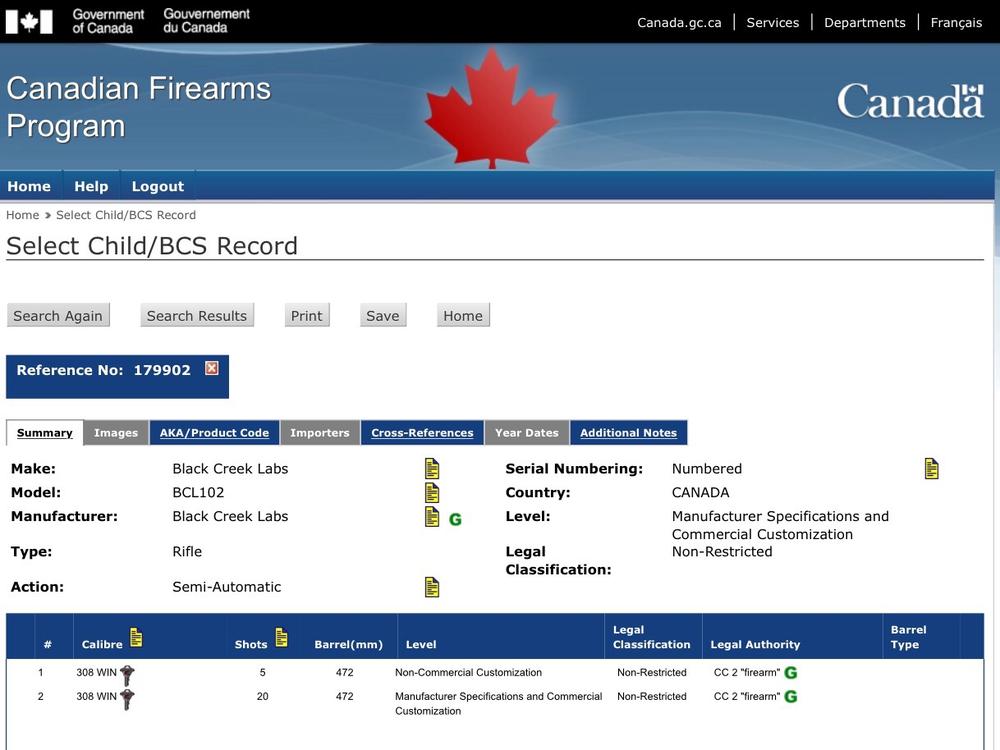Viewport: 1000px width, 750px height.
Task: Open the Services link in top bar
Action: pyautogui.click(x=772, y=22)
